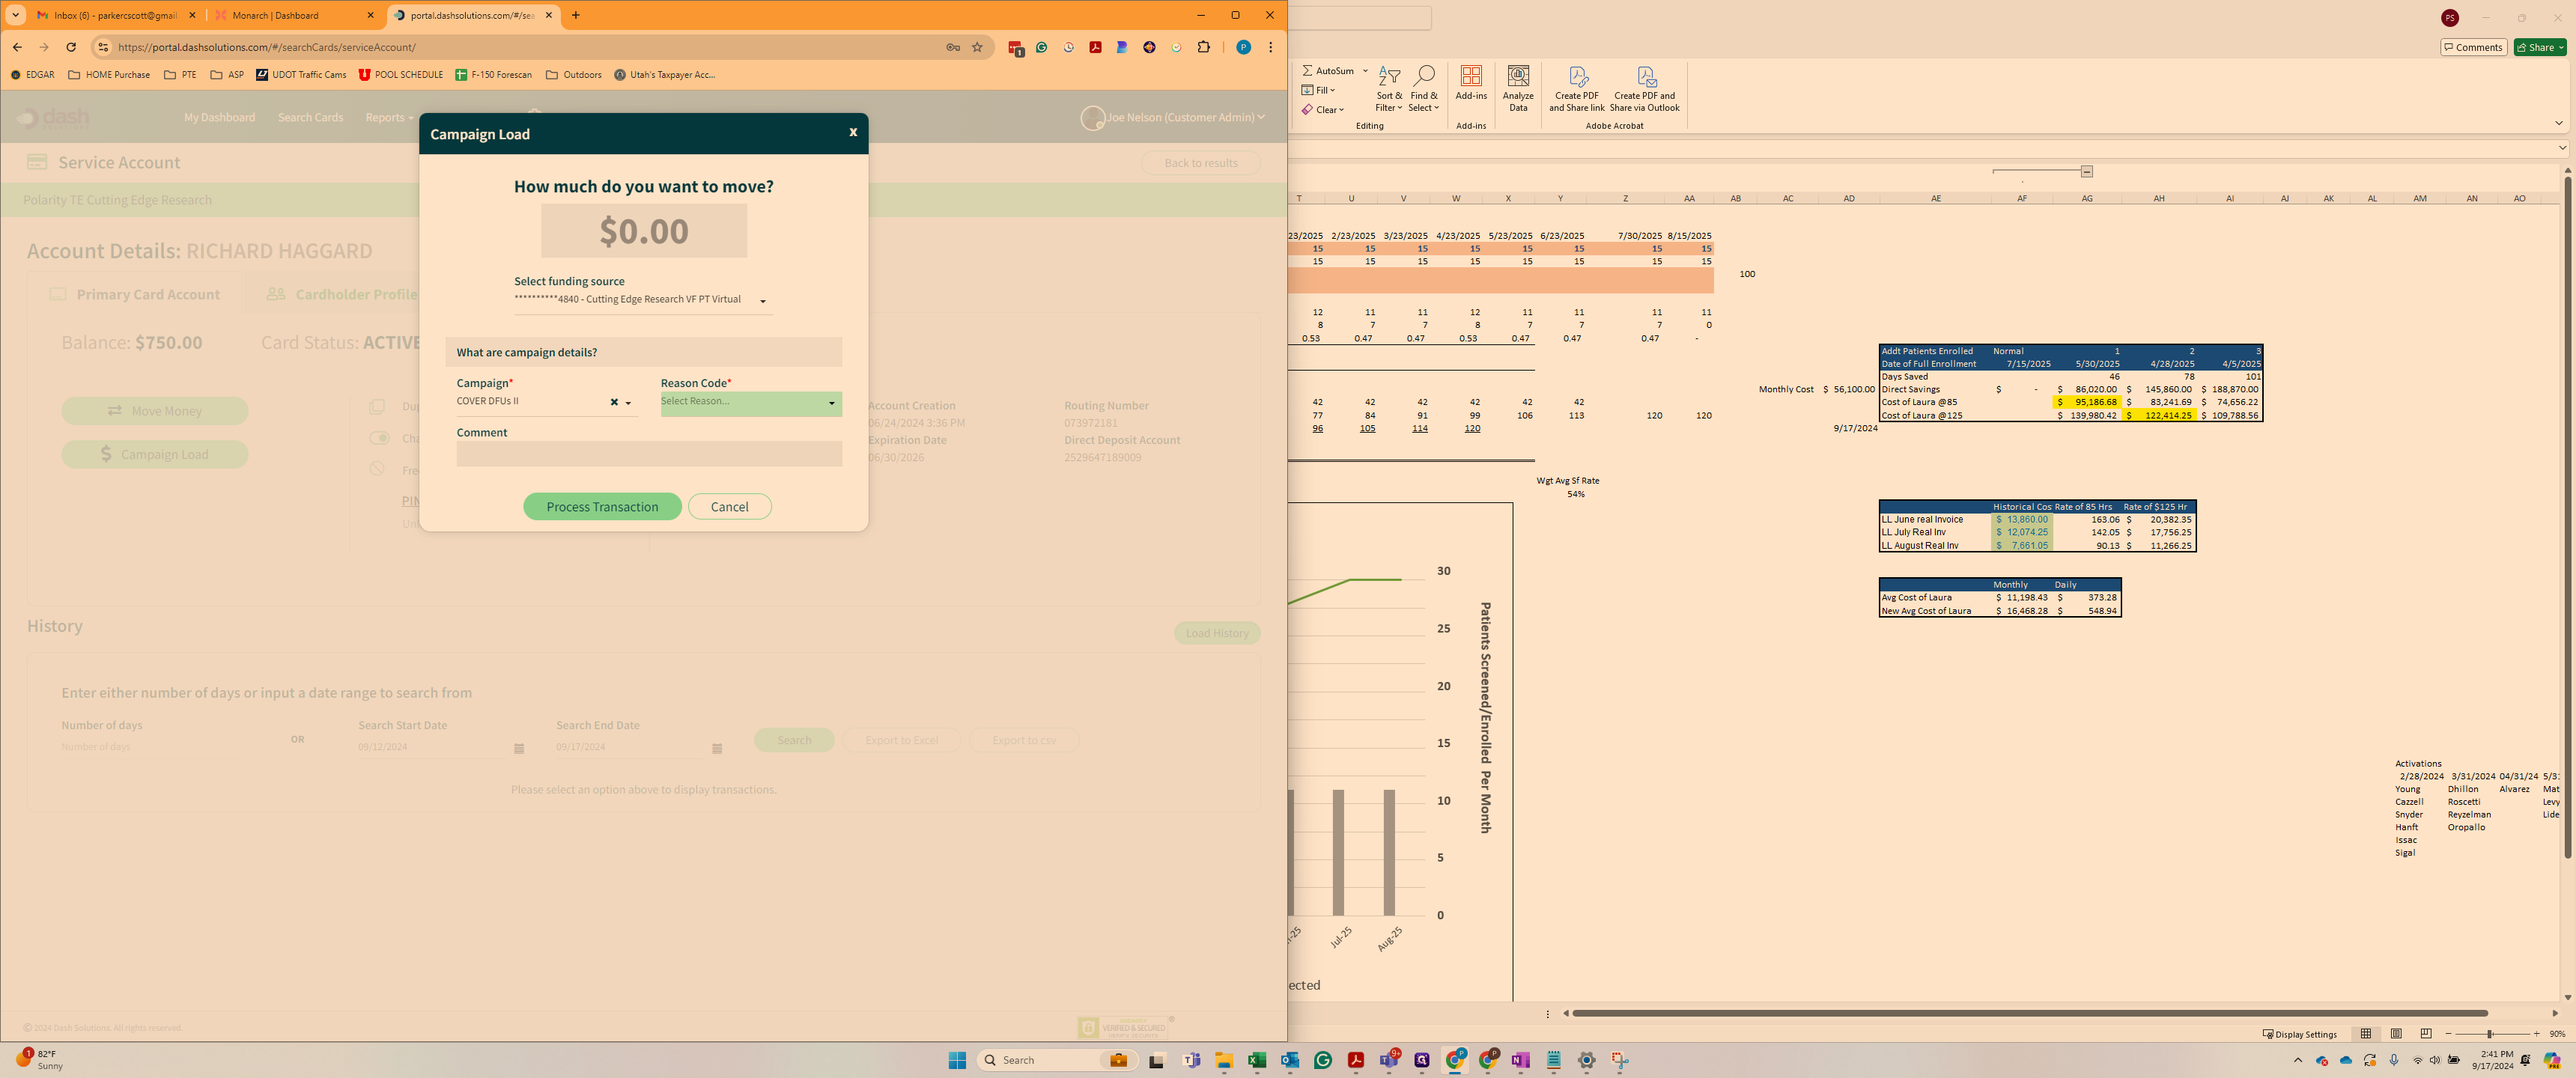Click Find & Select in Excel ribbon
Image resolution: width=2576 pixels, height=1078 pixels.
[x=1423, y=89]
